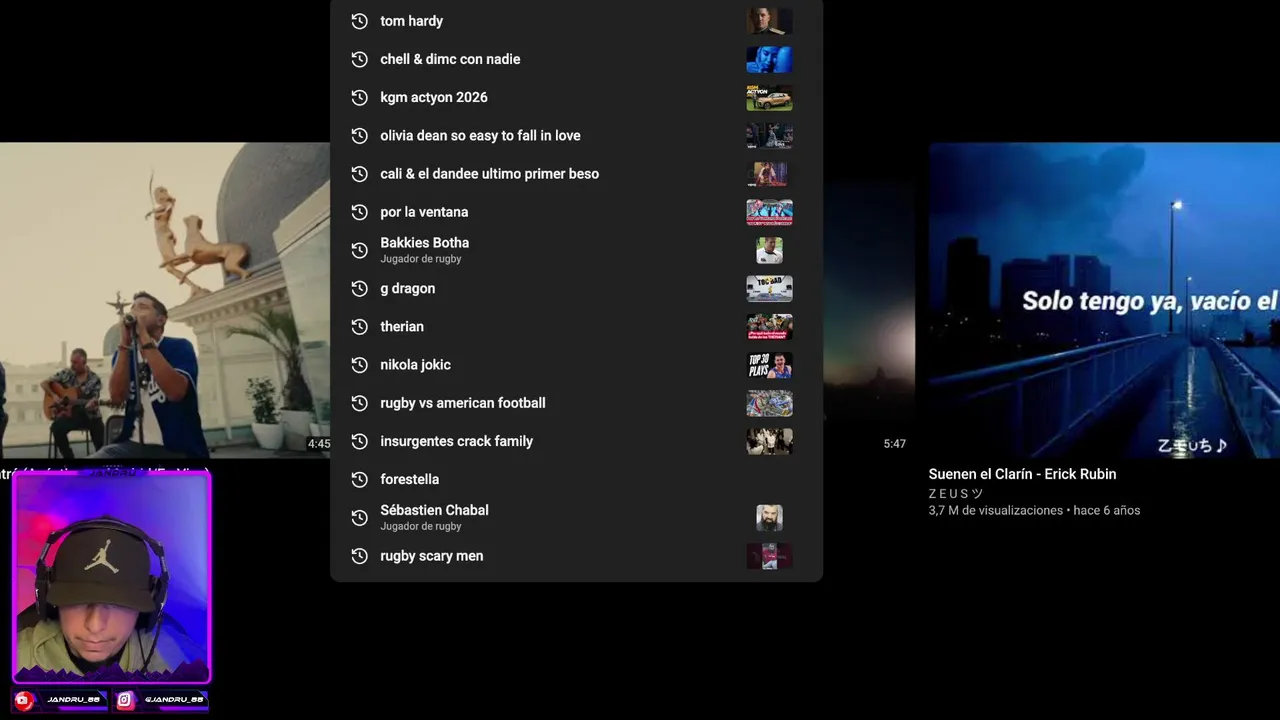Click history icon beside 'insurgentes crack family'
Screen dimensions: 1280x720
coord(359,441)
